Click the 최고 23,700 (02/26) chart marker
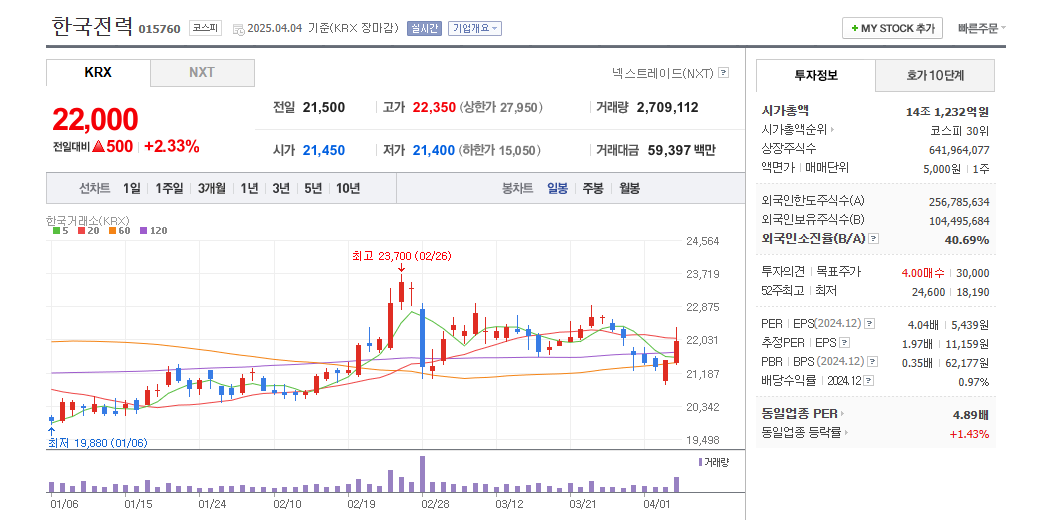 [402, 256]
